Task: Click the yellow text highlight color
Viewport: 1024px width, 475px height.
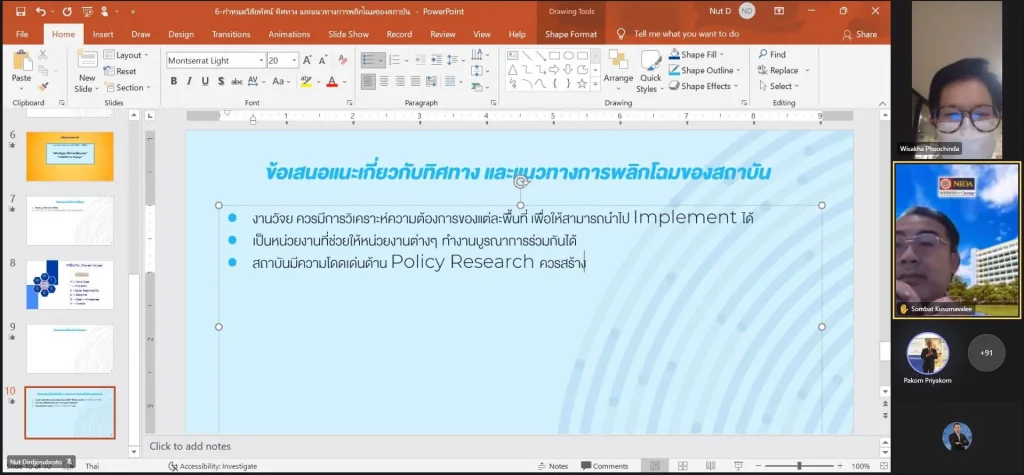Action: pyautogui.click(x=306, y=81)
